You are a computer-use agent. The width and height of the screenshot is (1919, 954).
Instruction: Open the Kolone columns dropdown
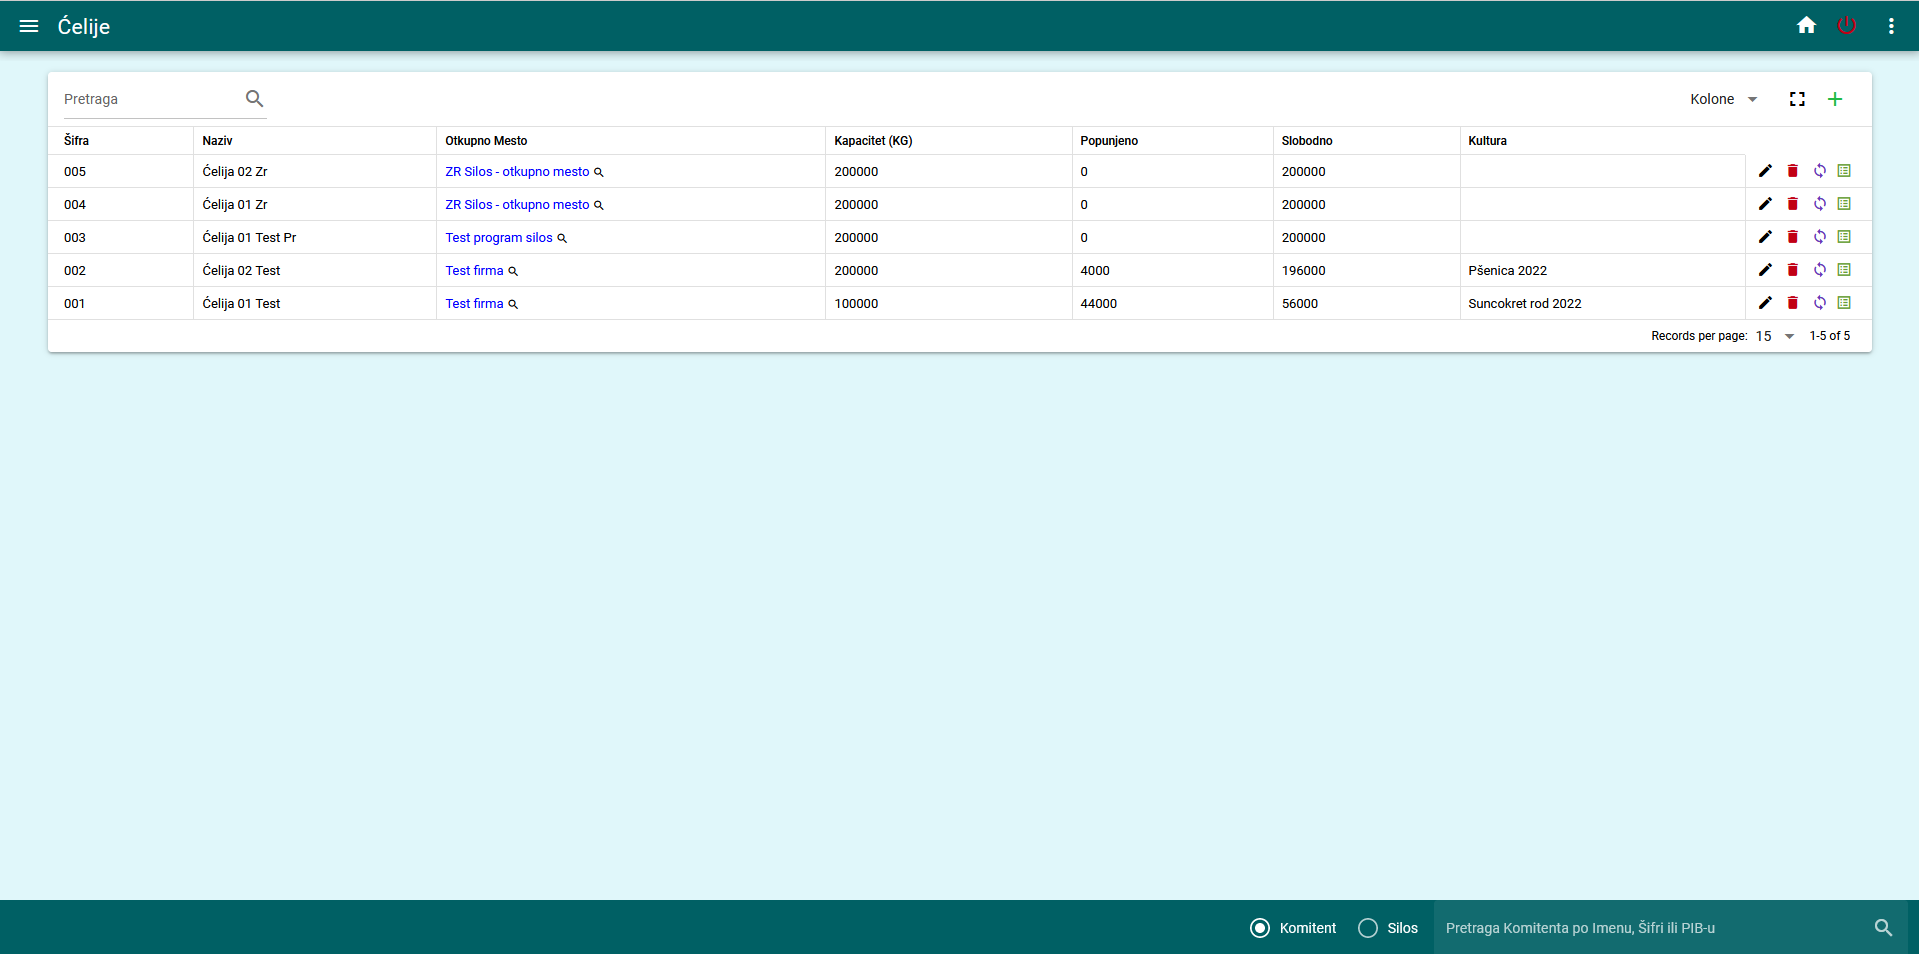[1720, 99]
